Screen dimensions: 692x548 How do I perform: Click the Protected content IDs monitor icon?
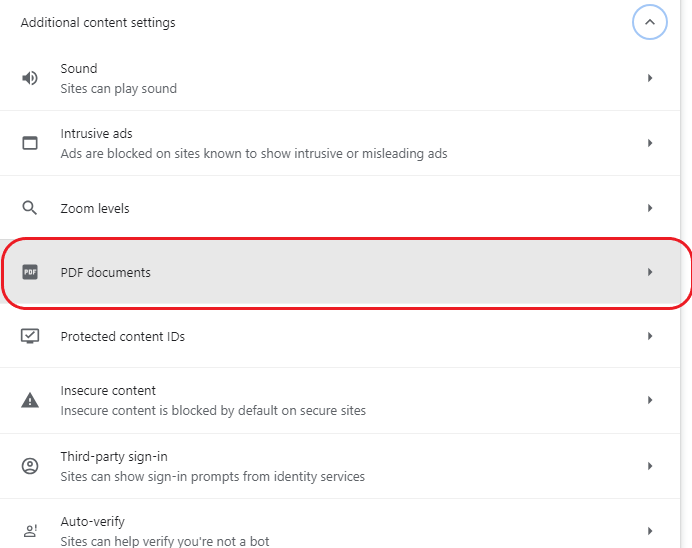tap(30, 336)
